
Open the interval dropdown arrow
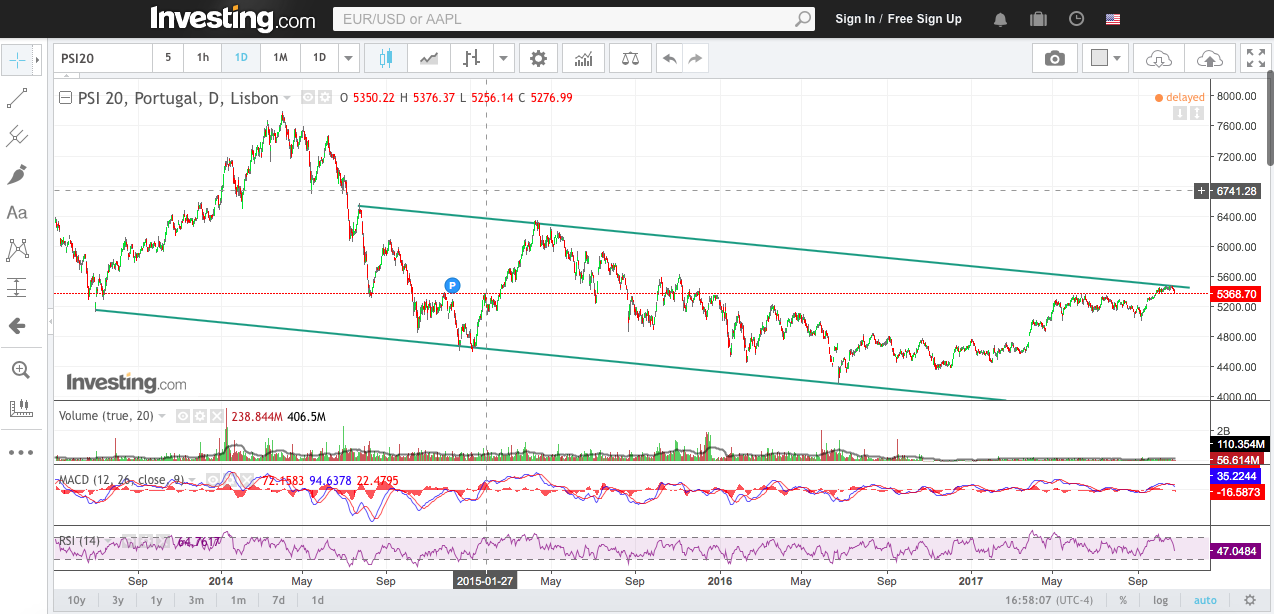349,58
